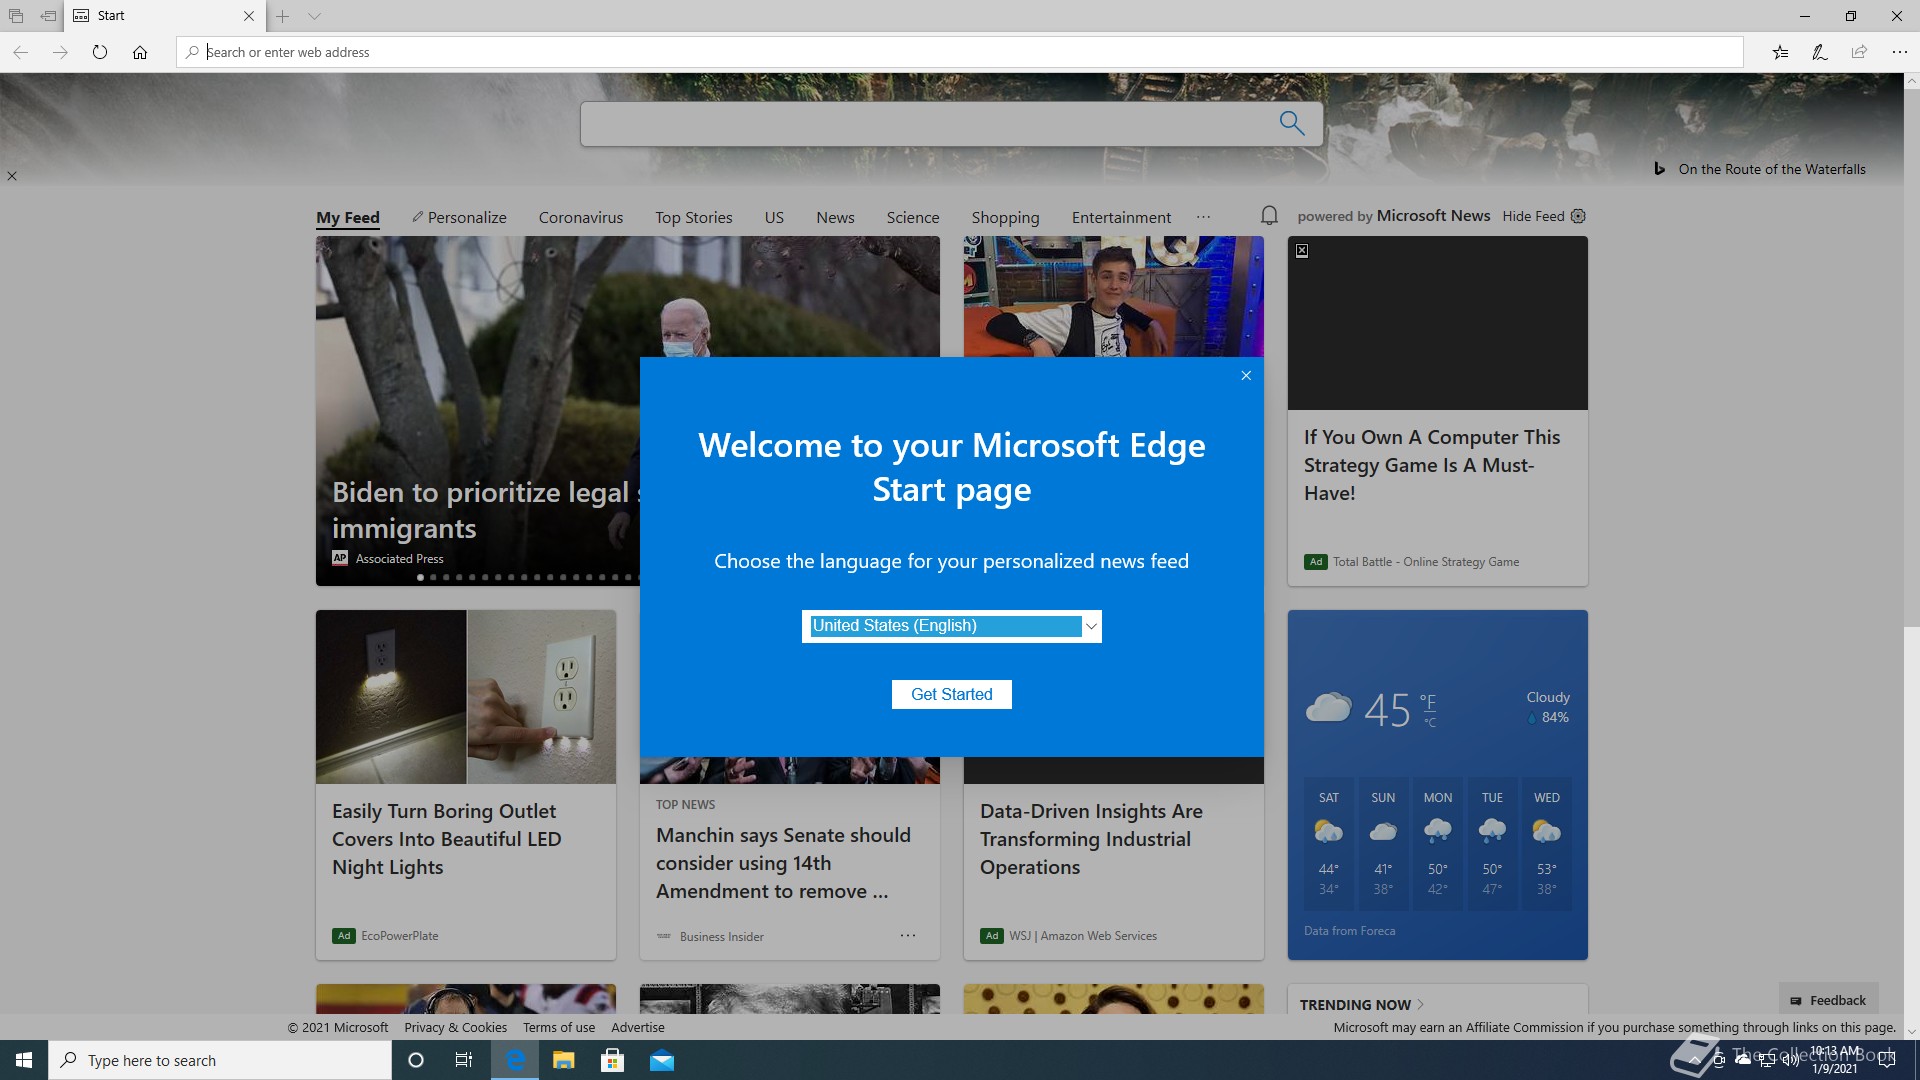Image resolution: width=1920 pixels, height=1080 pixels.
Task: Click the browser Forward arrow
Action: click(60, 52)
